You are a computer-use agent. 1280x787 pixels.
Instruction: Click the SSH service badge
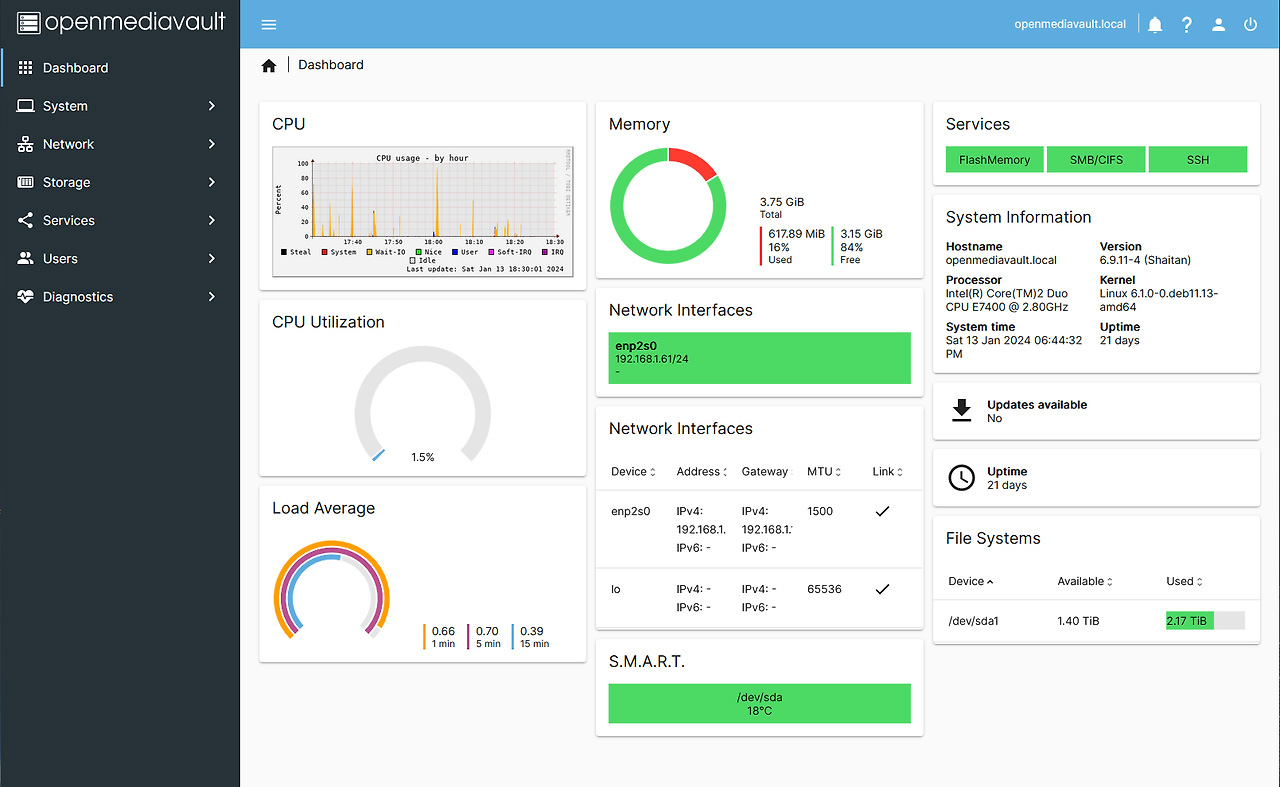(x=1198, y=159)
